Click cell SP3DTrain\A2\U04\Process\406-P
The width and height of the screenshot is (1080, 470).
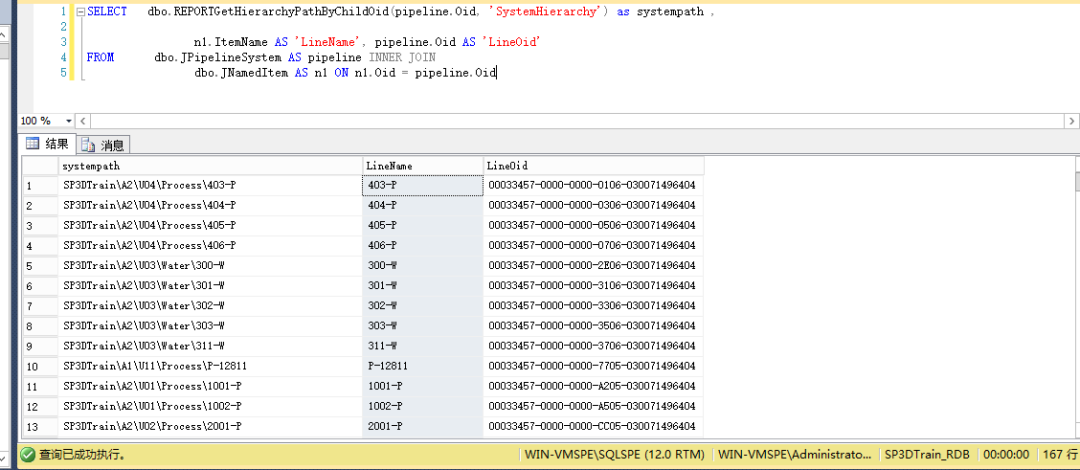tap(210, 245)
